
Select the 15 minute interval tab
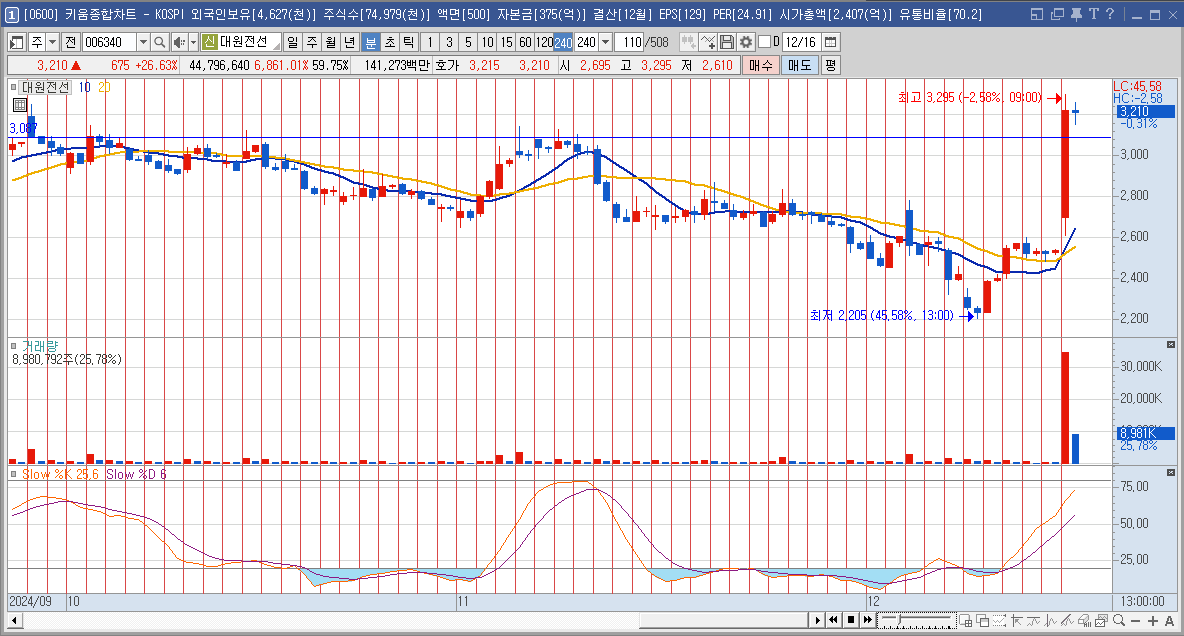tap(506, 42)
